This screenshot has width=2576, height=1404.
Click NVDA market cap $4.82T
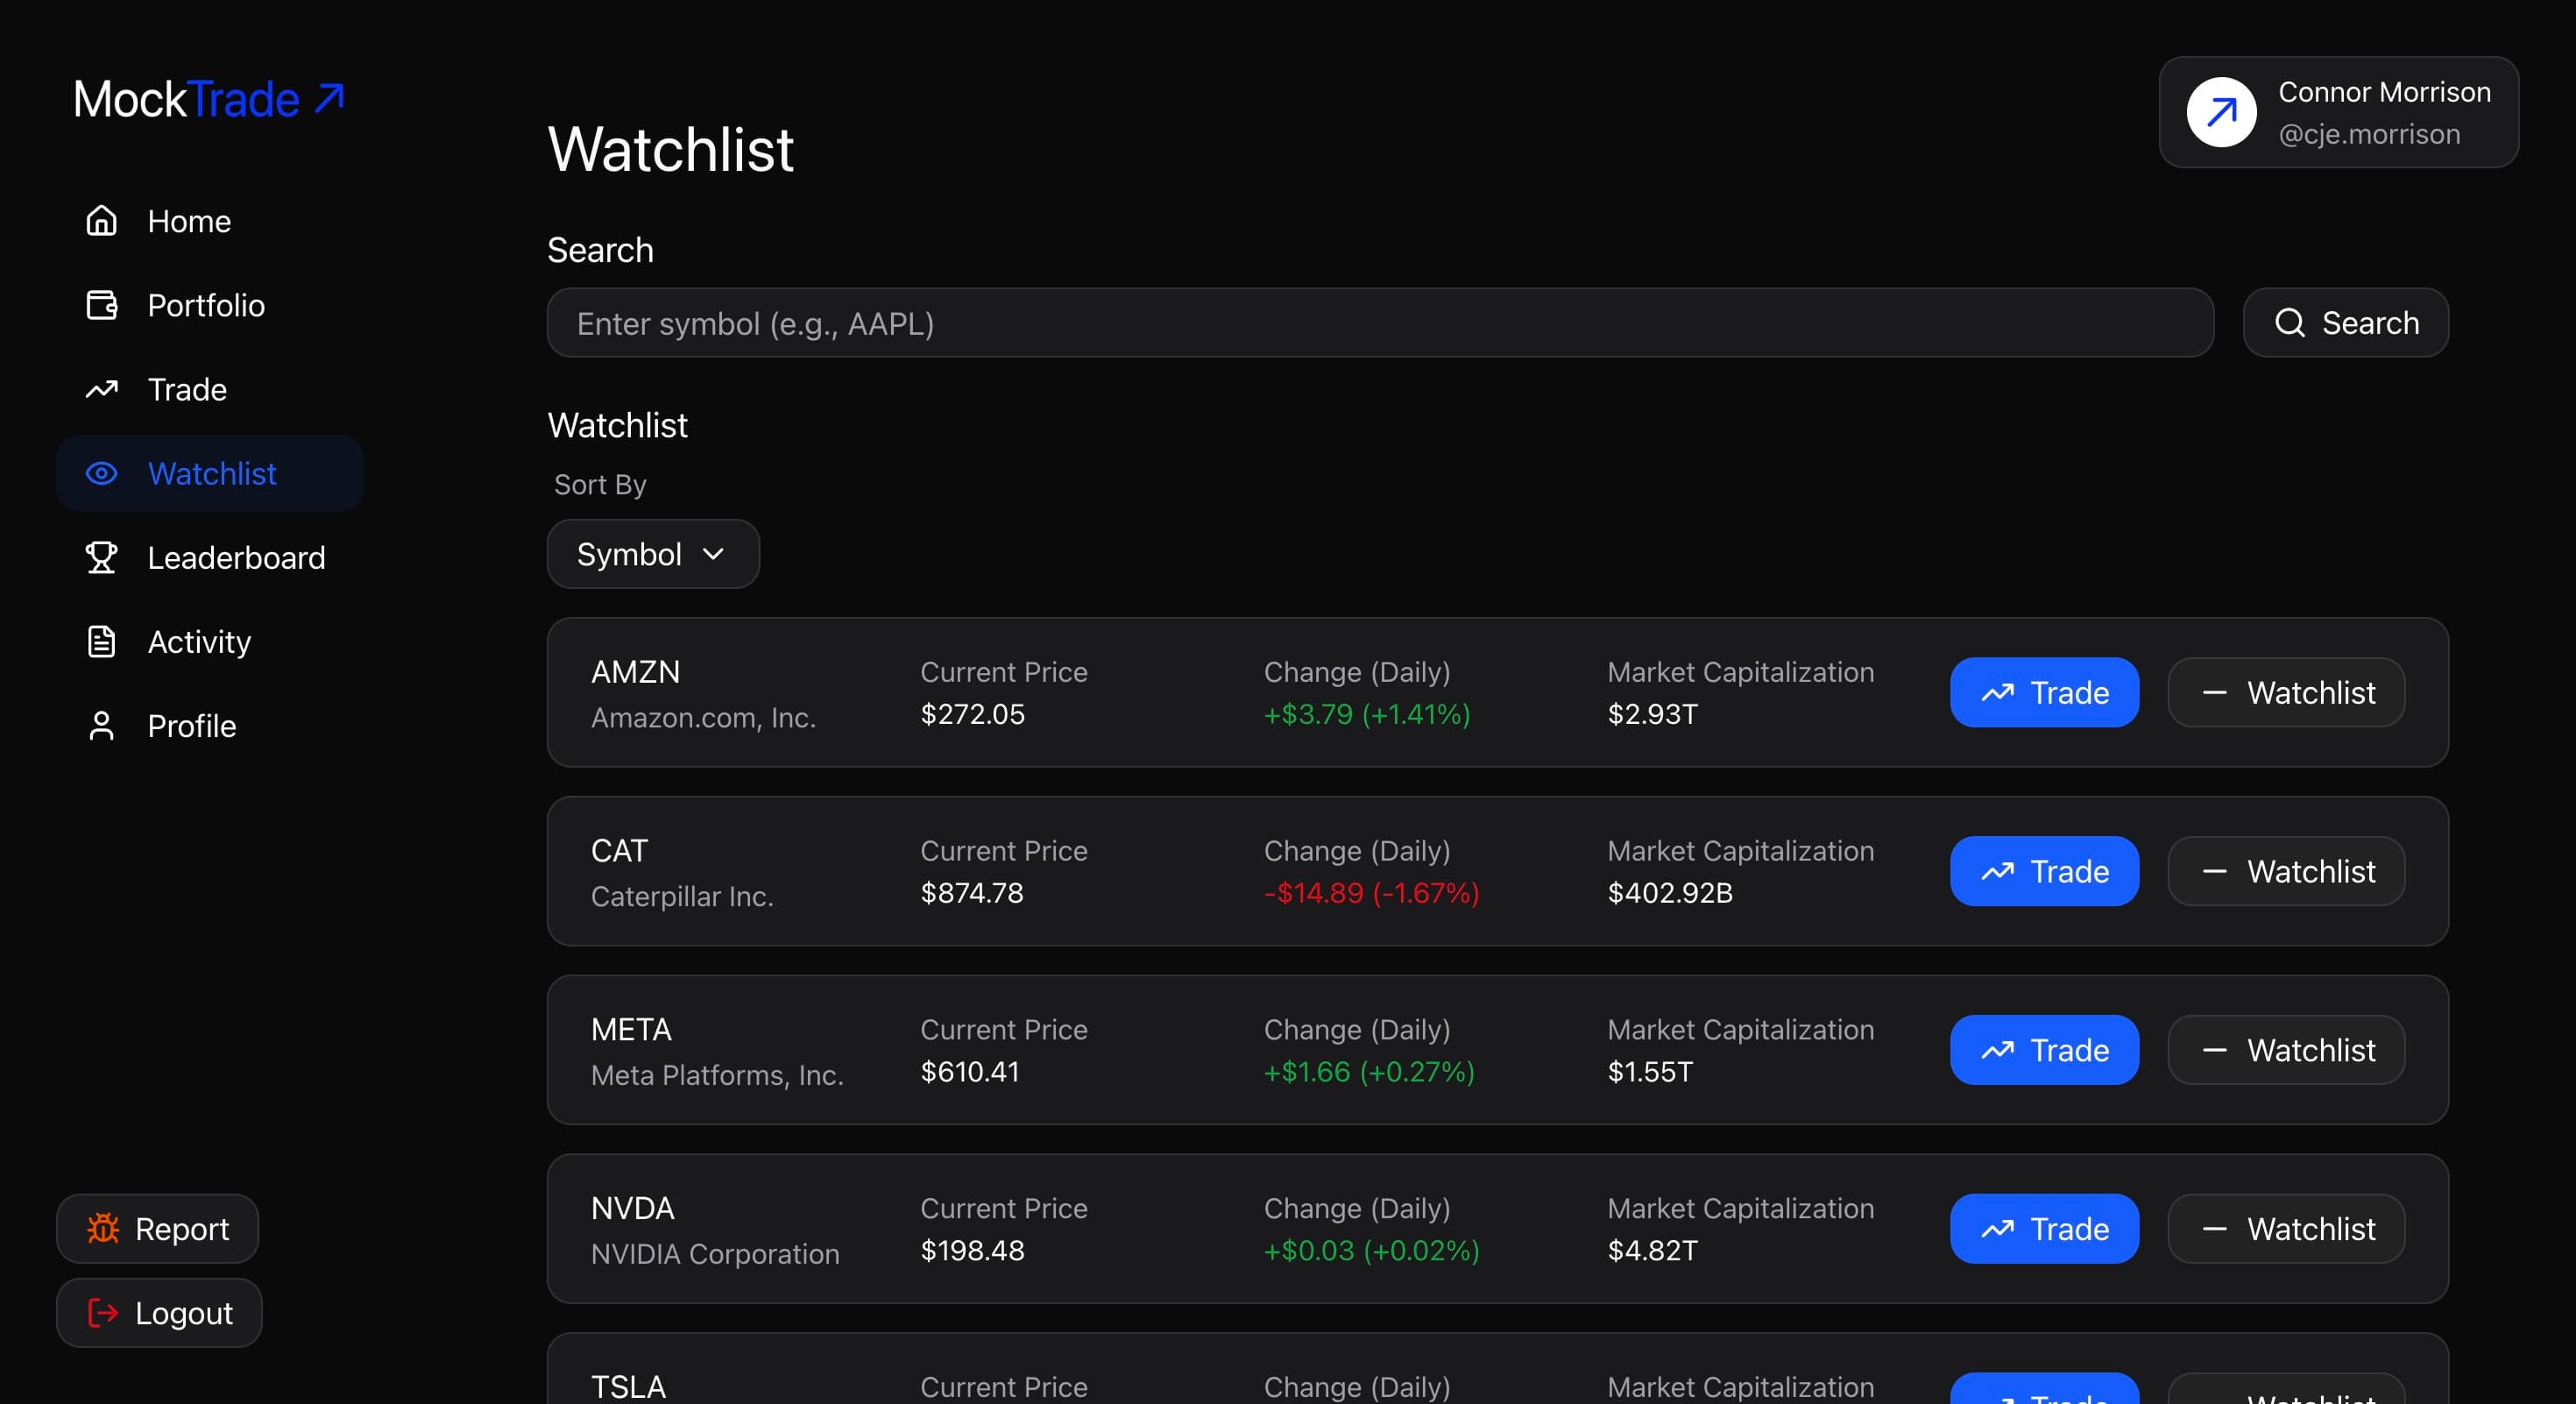click(1652, 1251)
